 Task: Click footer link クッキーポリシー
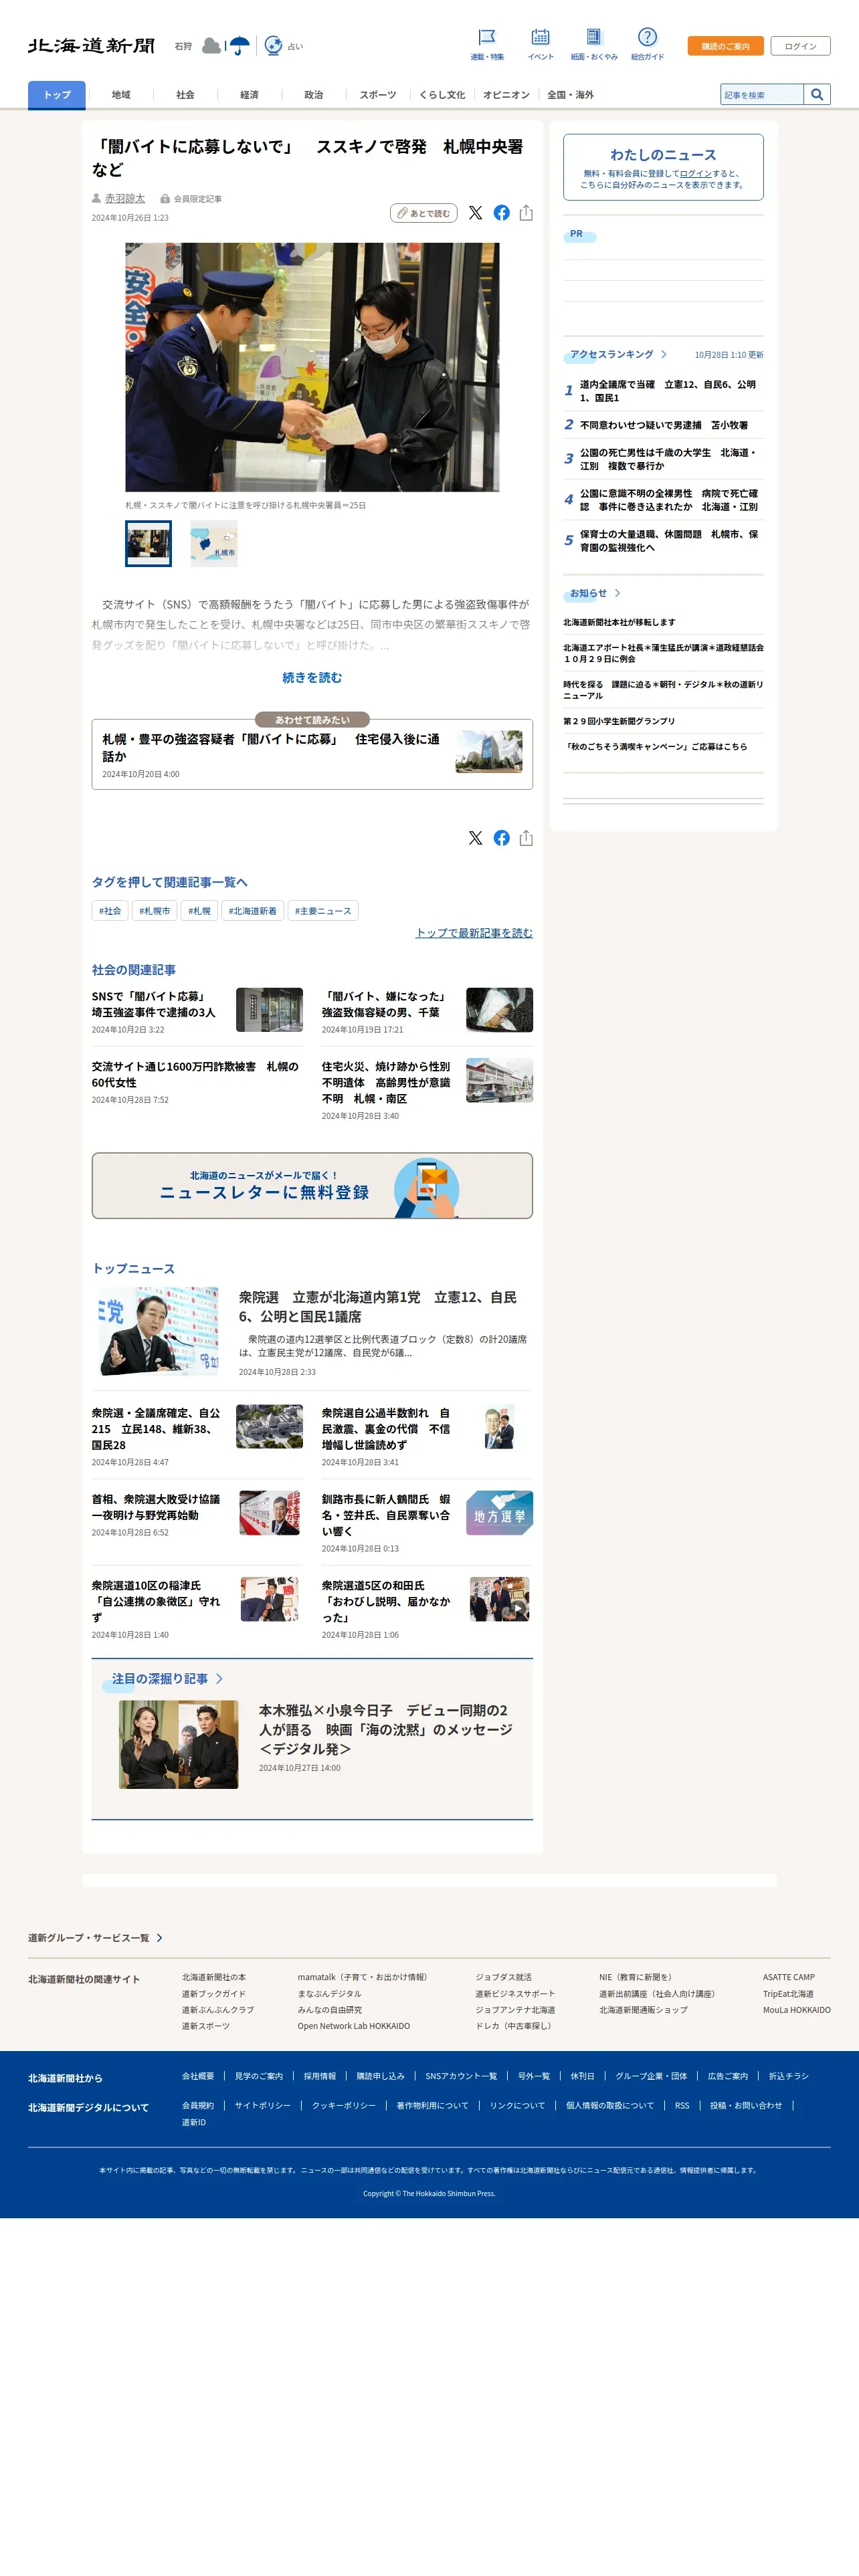tap(344, 2105)
